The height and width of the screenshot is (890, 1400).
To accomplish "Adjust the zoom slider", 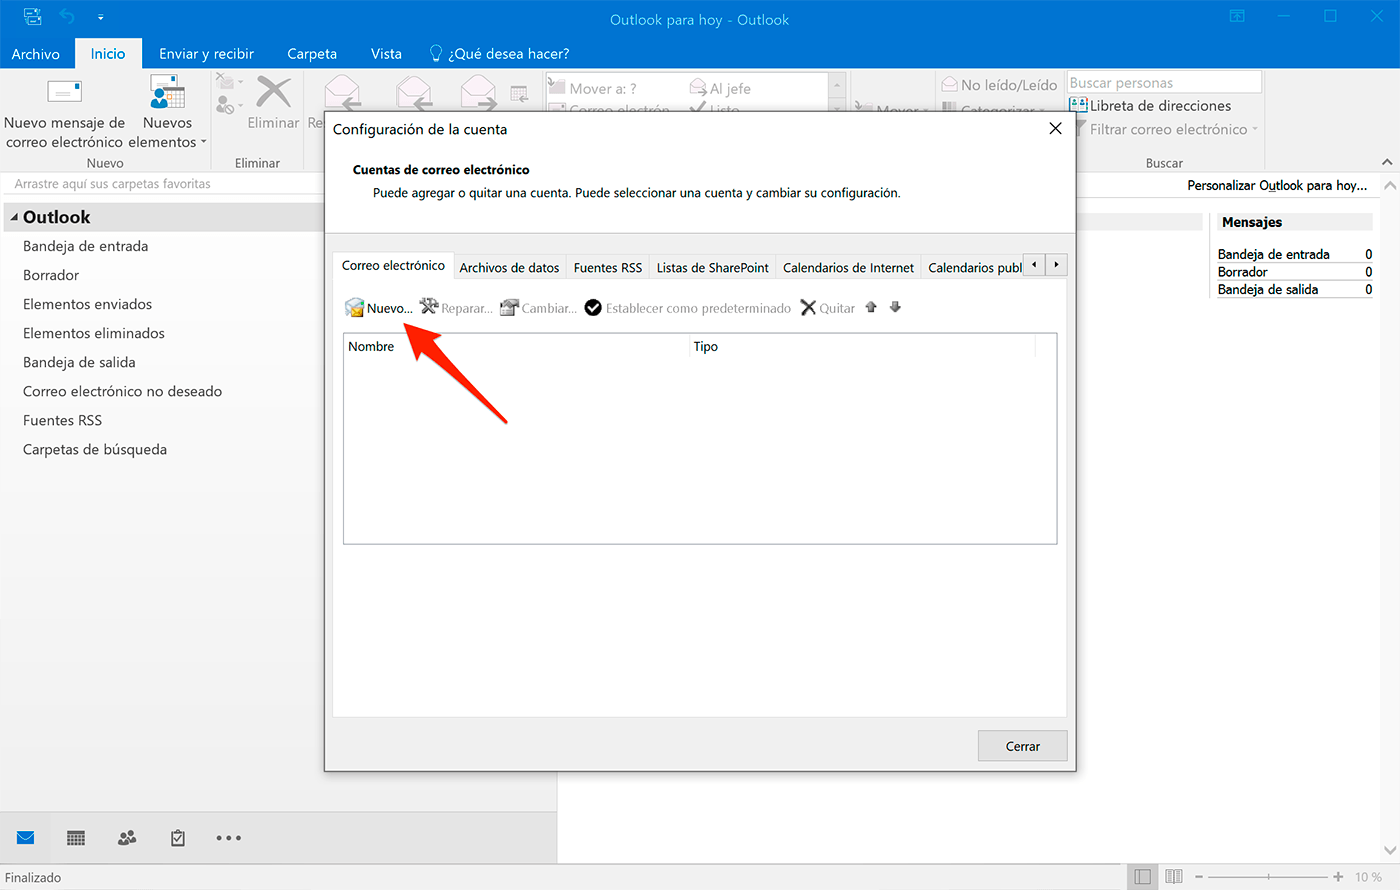I will pos(1270,876).
